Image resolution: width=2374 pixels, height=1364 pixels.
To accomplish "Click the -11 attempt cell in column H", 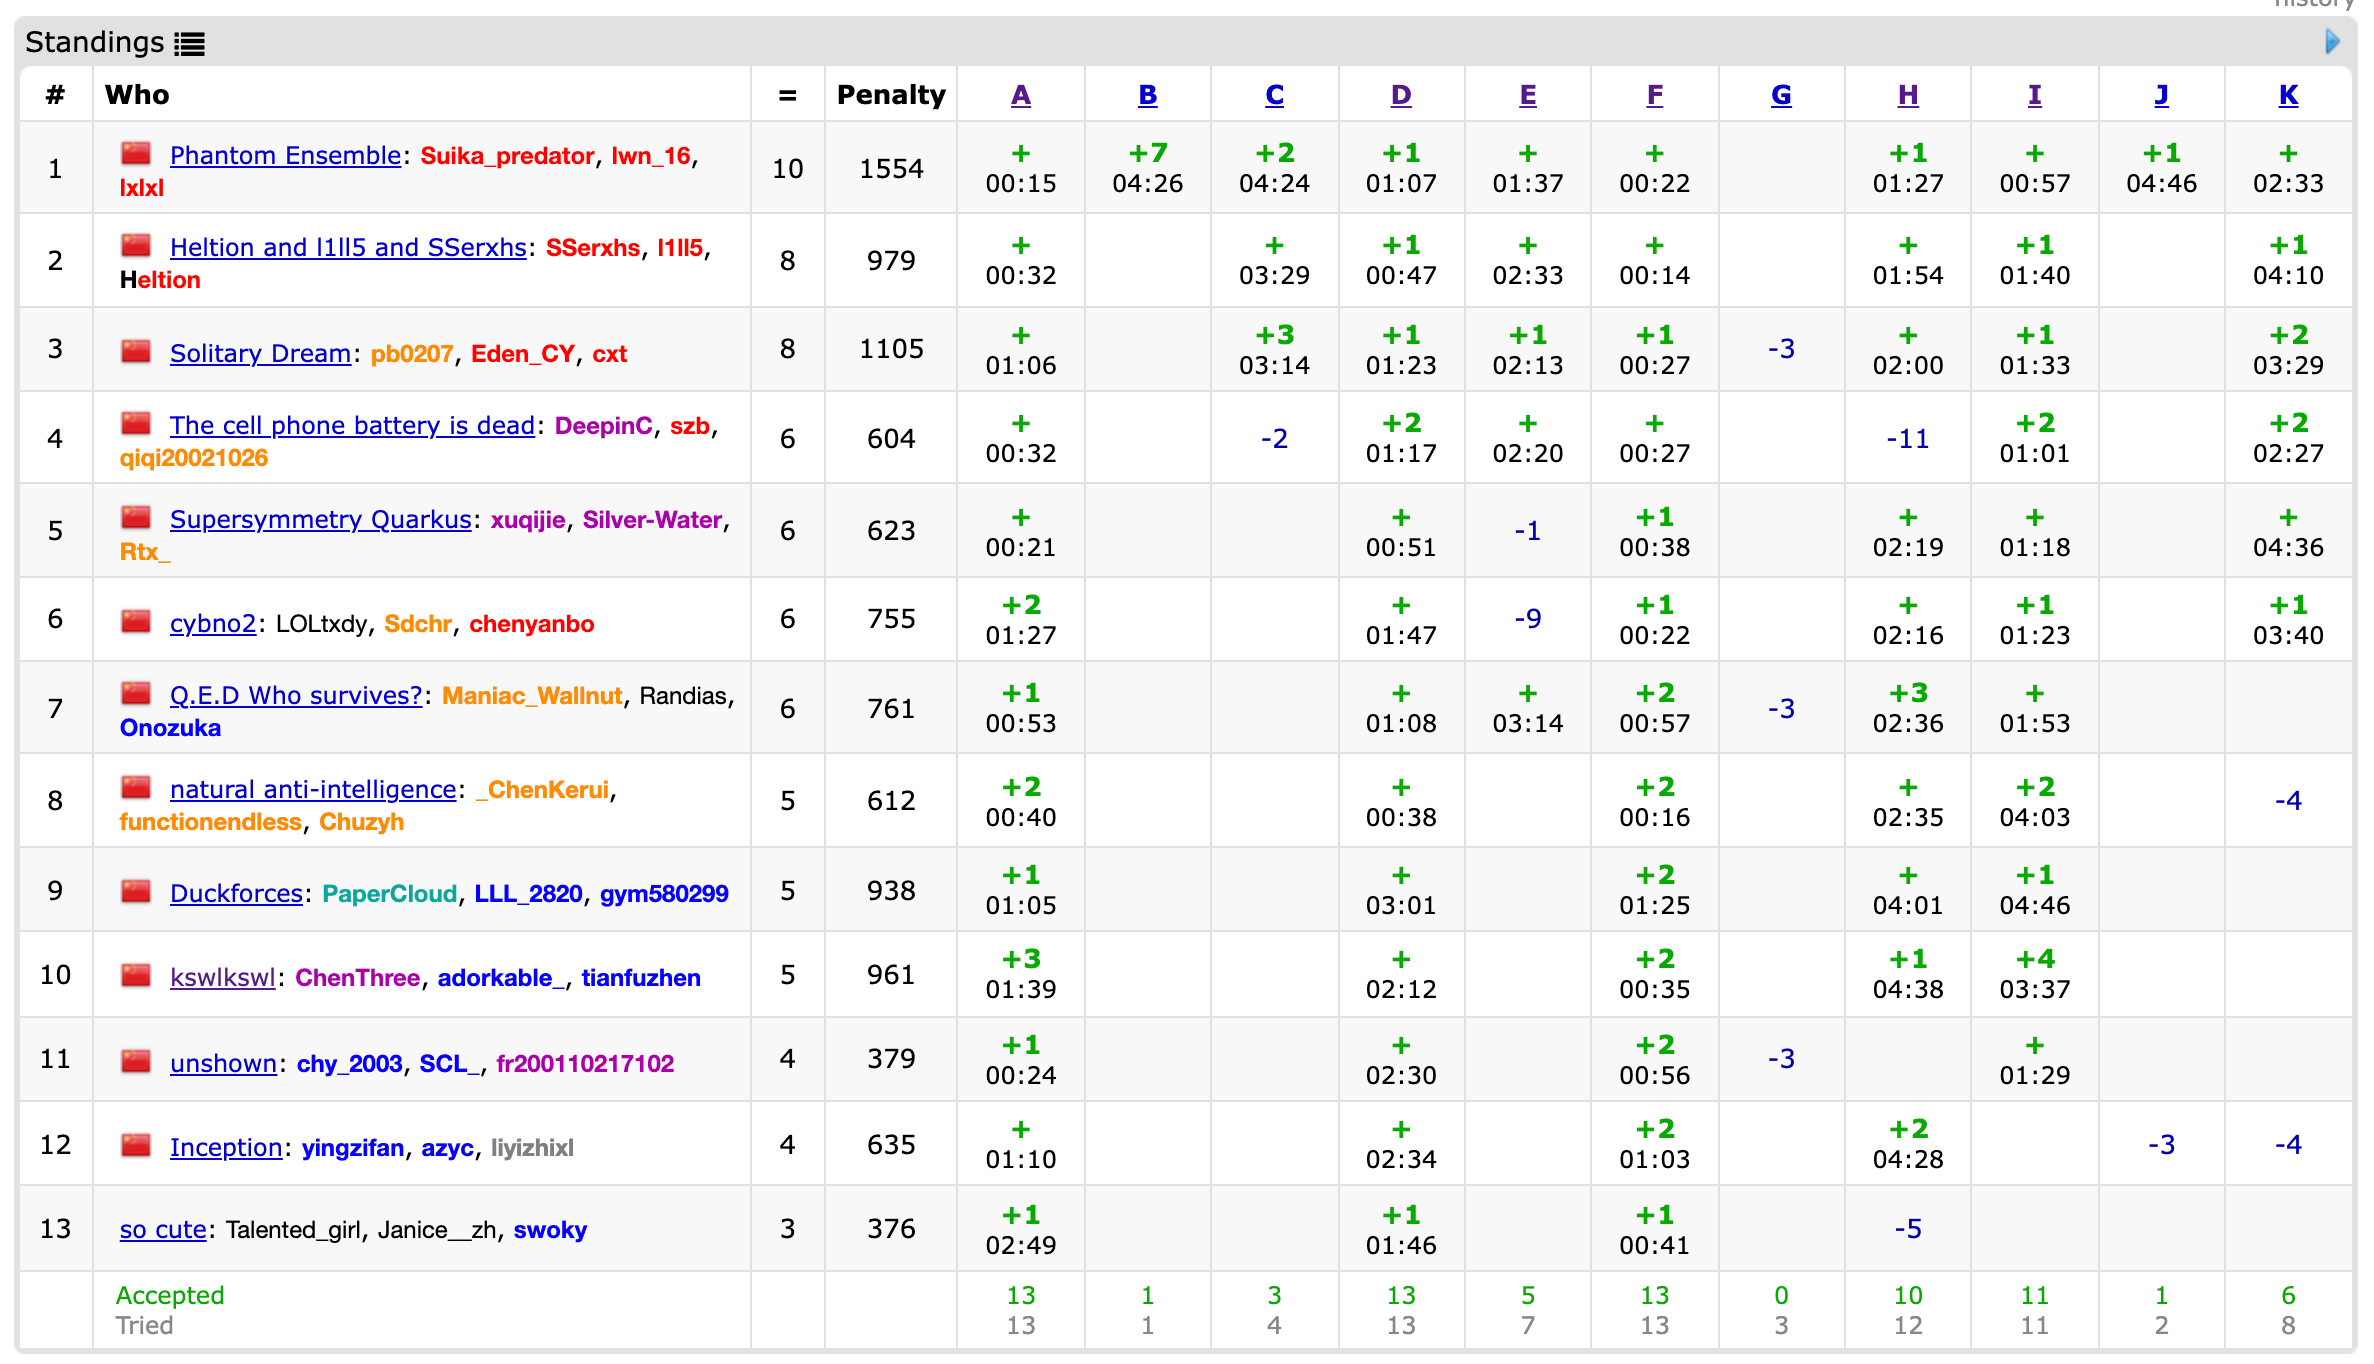I will pos(1907,439).
